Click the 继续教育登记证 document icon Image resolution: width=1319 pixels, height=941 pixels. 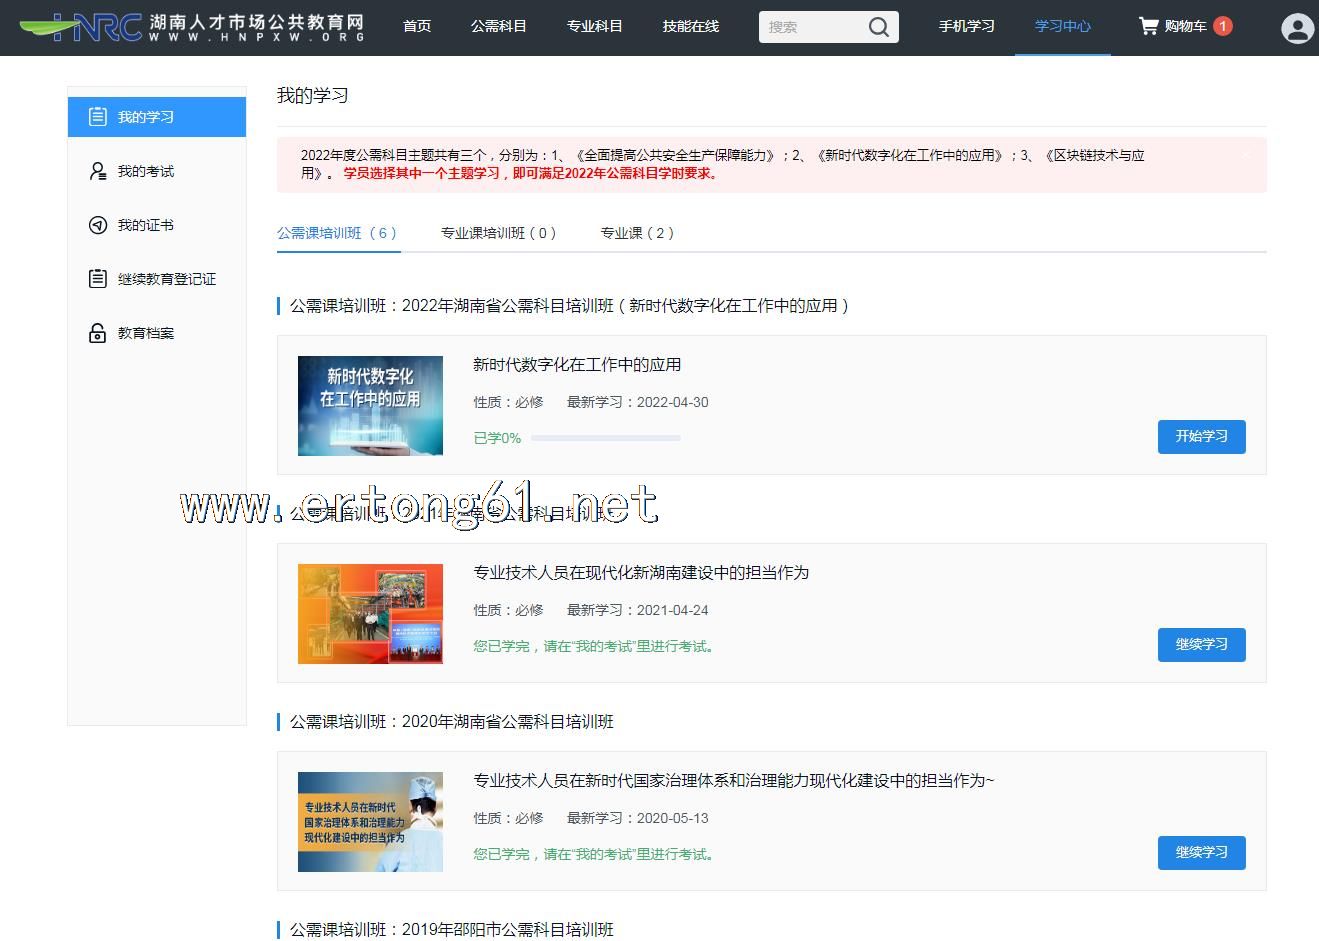97,279
